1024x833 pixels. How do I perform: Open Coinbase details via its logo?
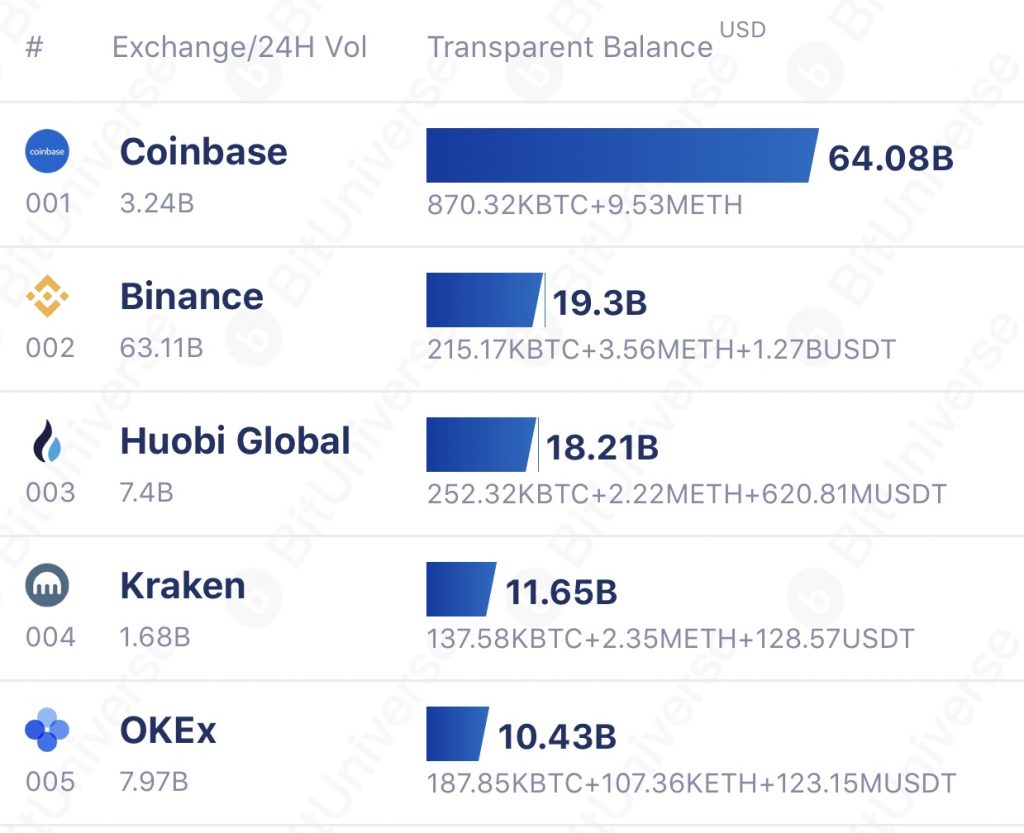click(x=46, y=152)
